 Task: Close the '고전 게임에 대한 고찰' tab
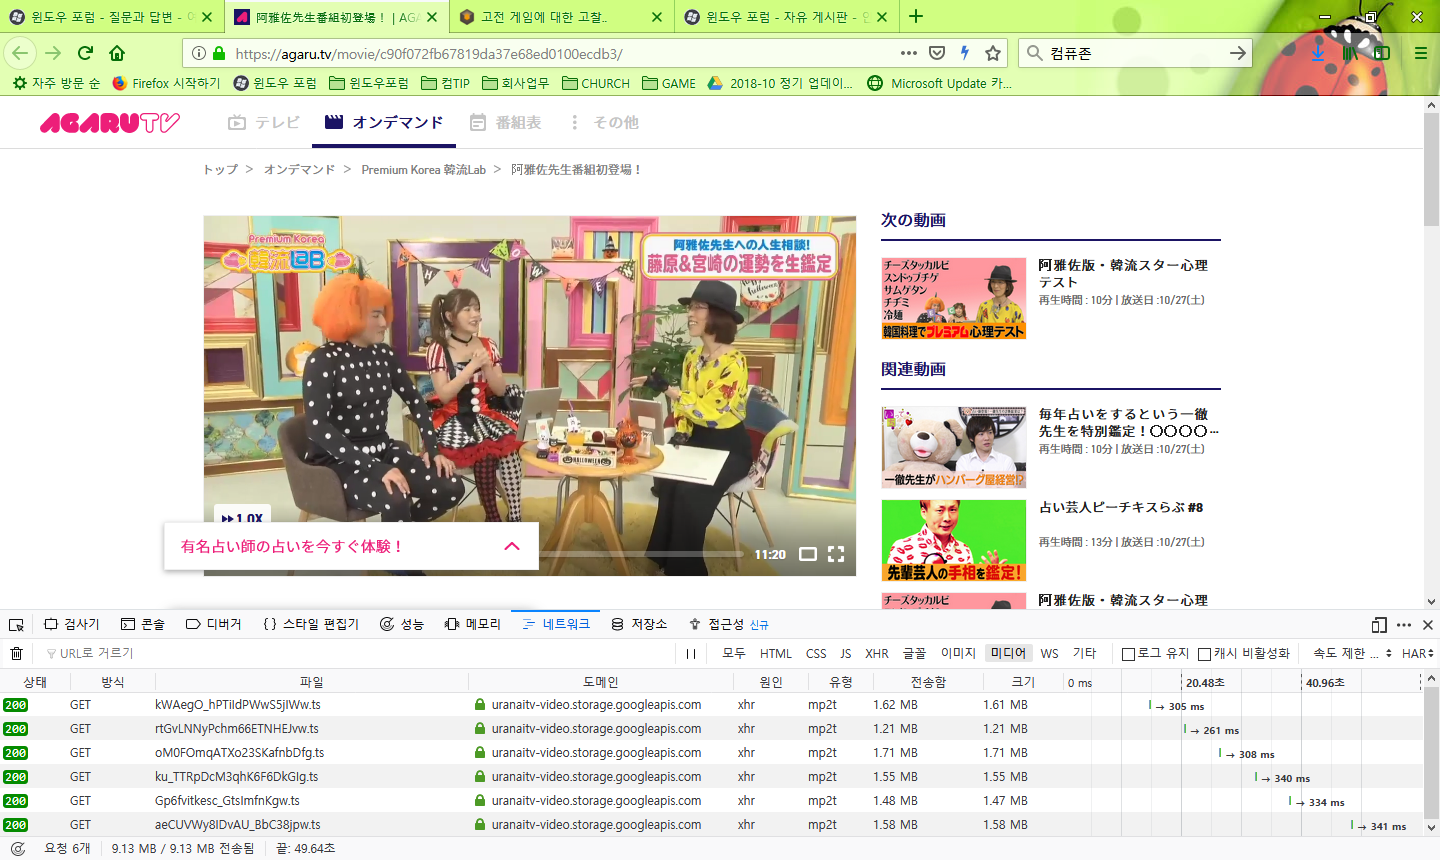point(656,17)
